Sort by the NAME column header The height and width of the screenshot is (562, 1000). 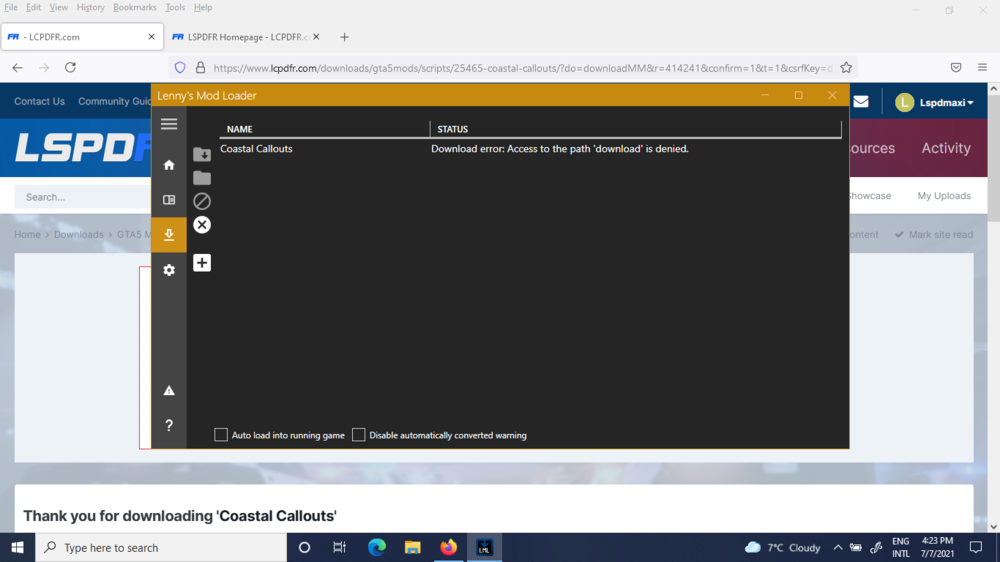point(240,129)
